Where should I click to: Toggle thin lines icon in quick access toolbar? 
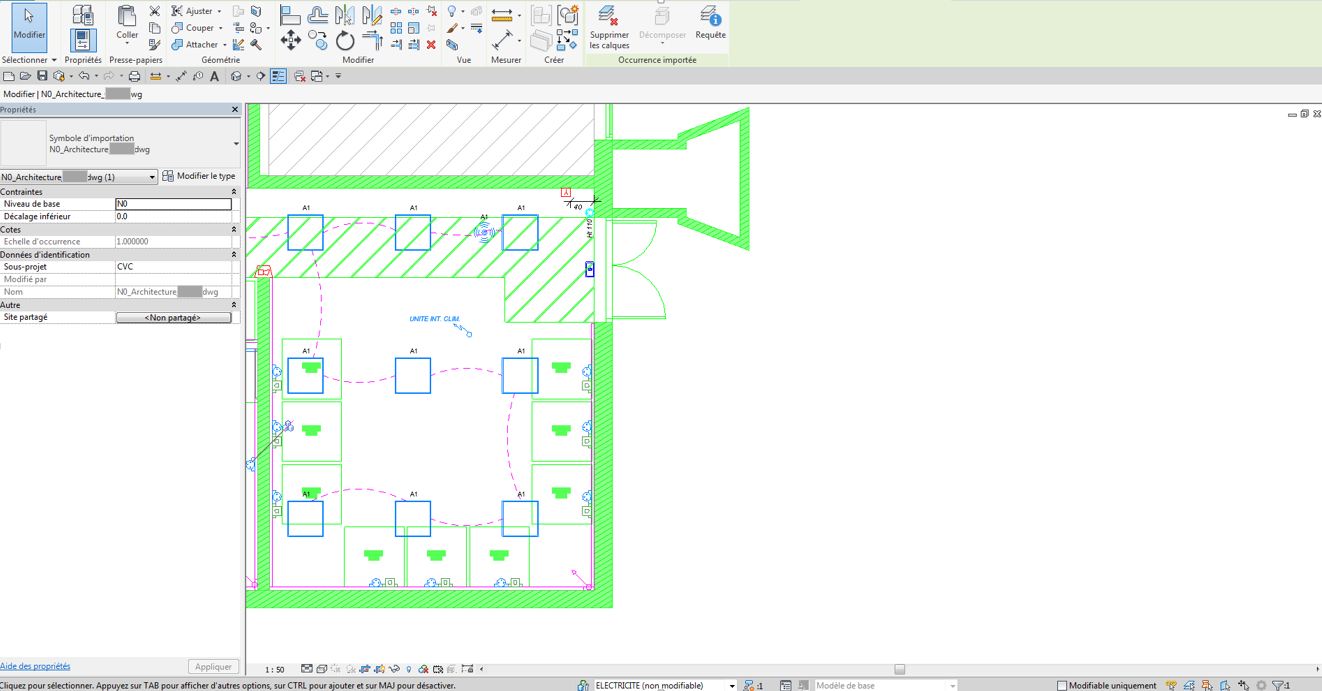click(278, 76)
